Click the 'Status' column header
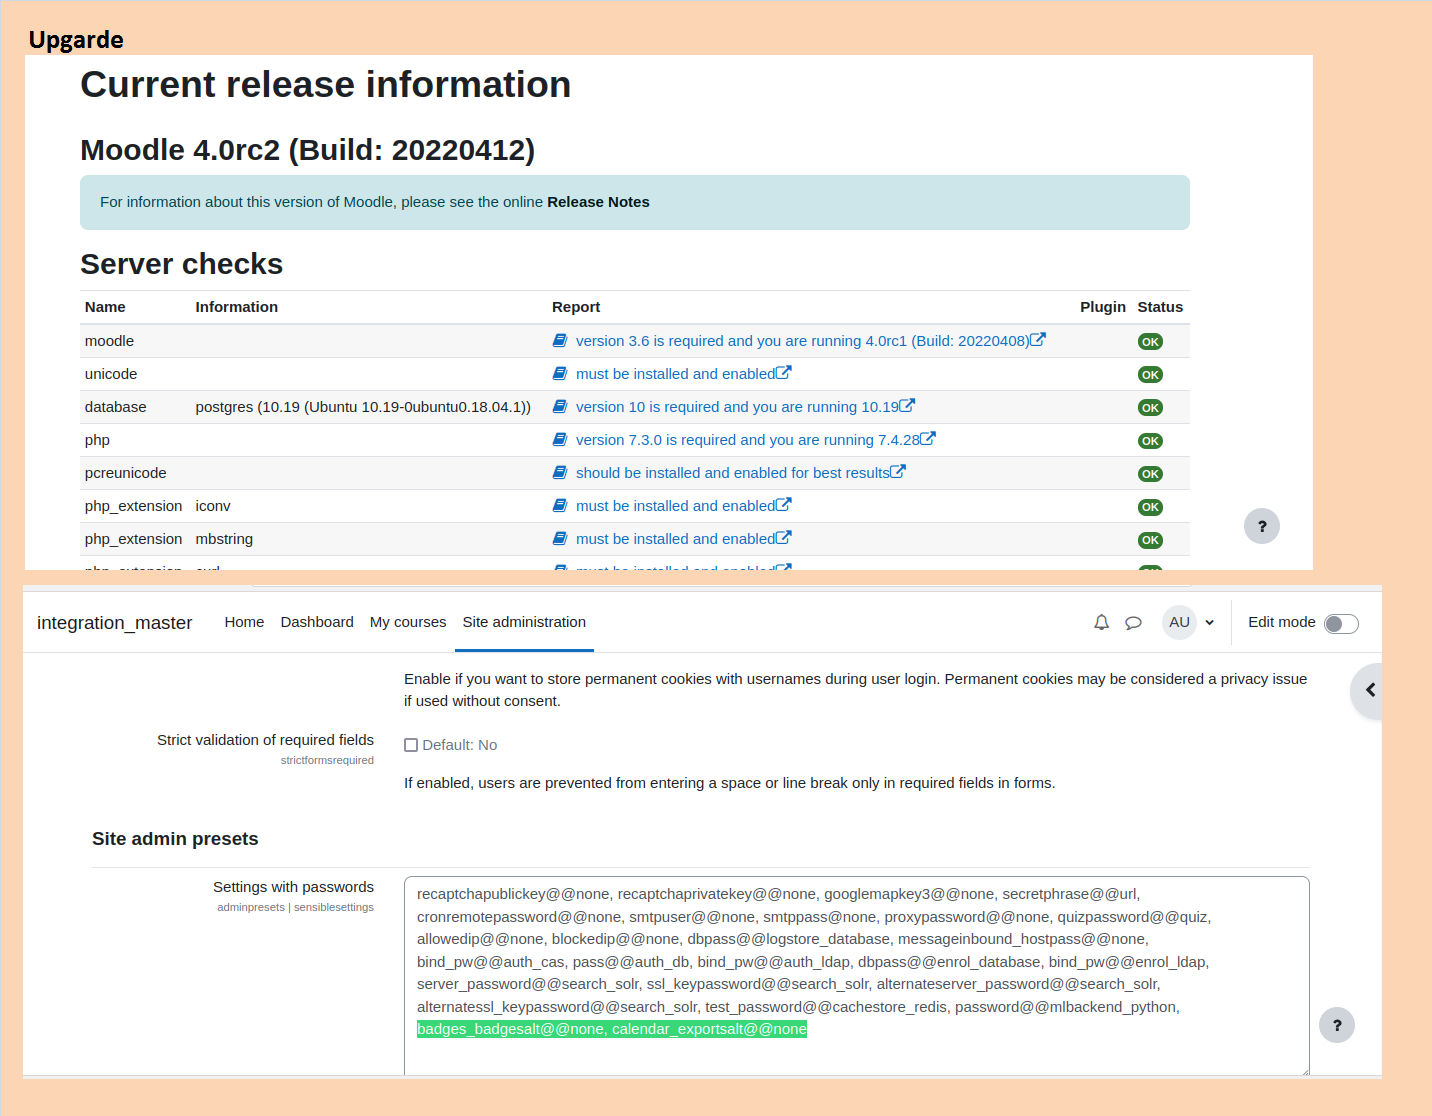This screenshot has height=1116, width=1432. point(1160,307)
